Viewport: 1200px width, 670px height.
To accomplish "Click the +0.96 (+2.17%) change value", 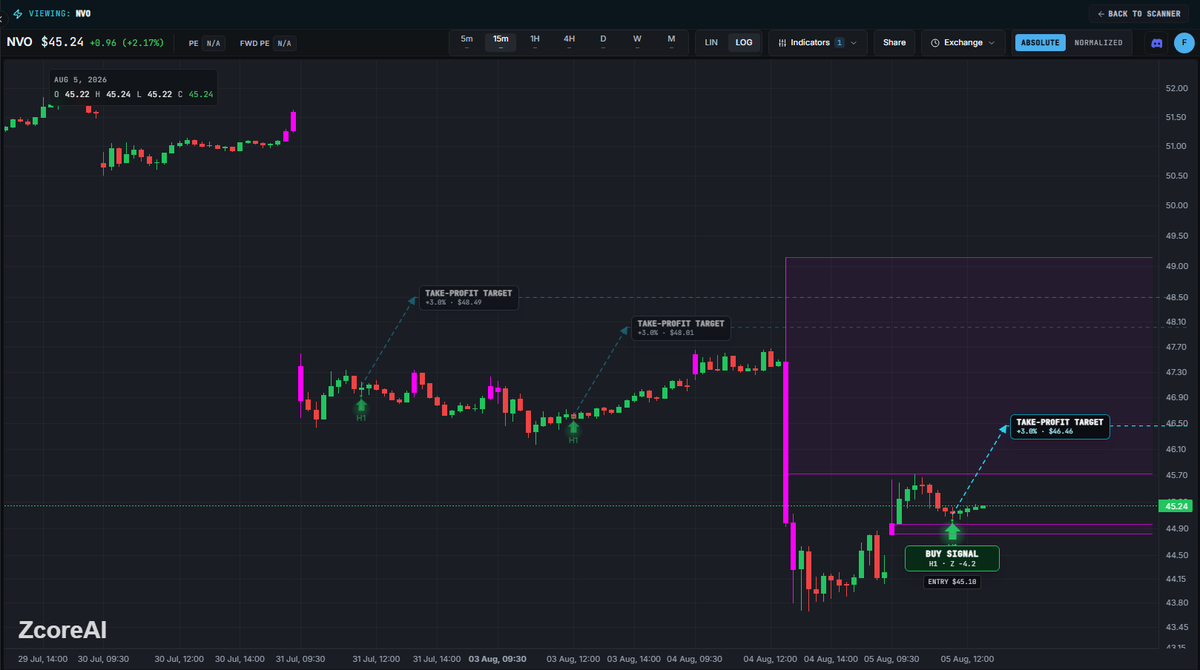I will (126, 43).
